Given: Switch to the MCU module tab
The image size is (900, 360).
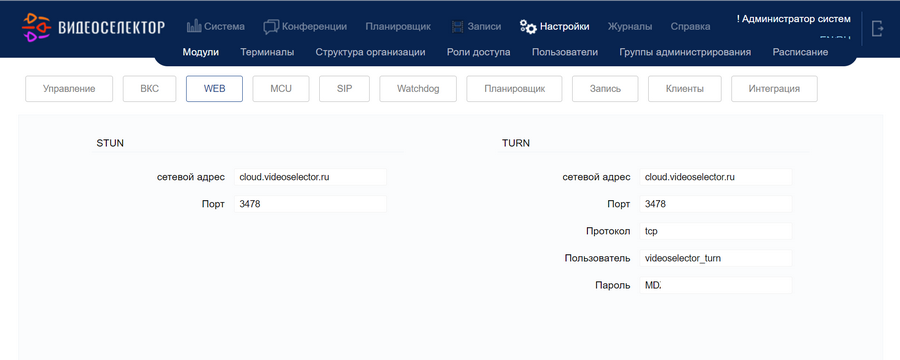Looking at the screenshot, I should (281, 89).
